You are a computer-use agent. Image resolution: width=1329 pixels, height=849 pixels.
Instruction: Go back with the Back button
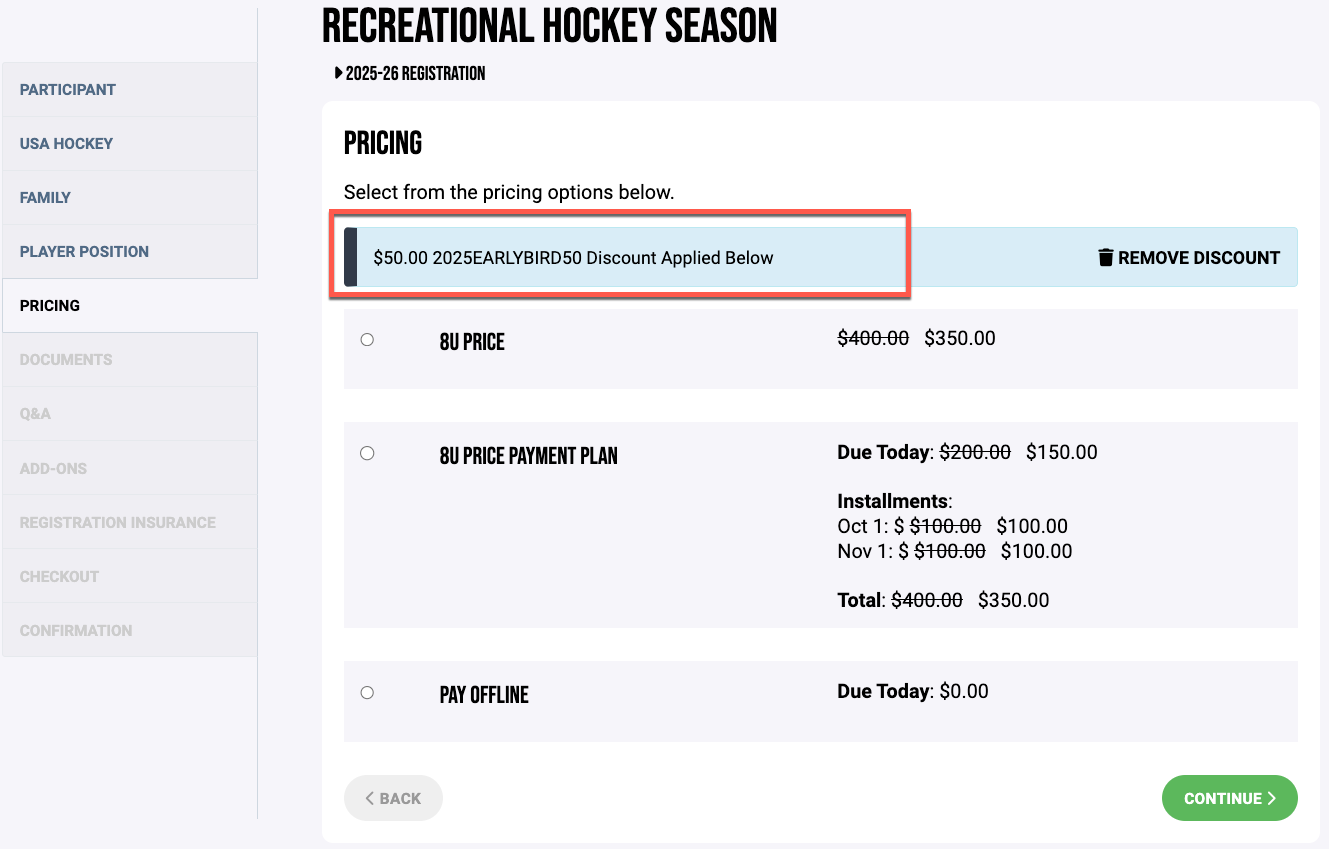click(x=393, y=798)
